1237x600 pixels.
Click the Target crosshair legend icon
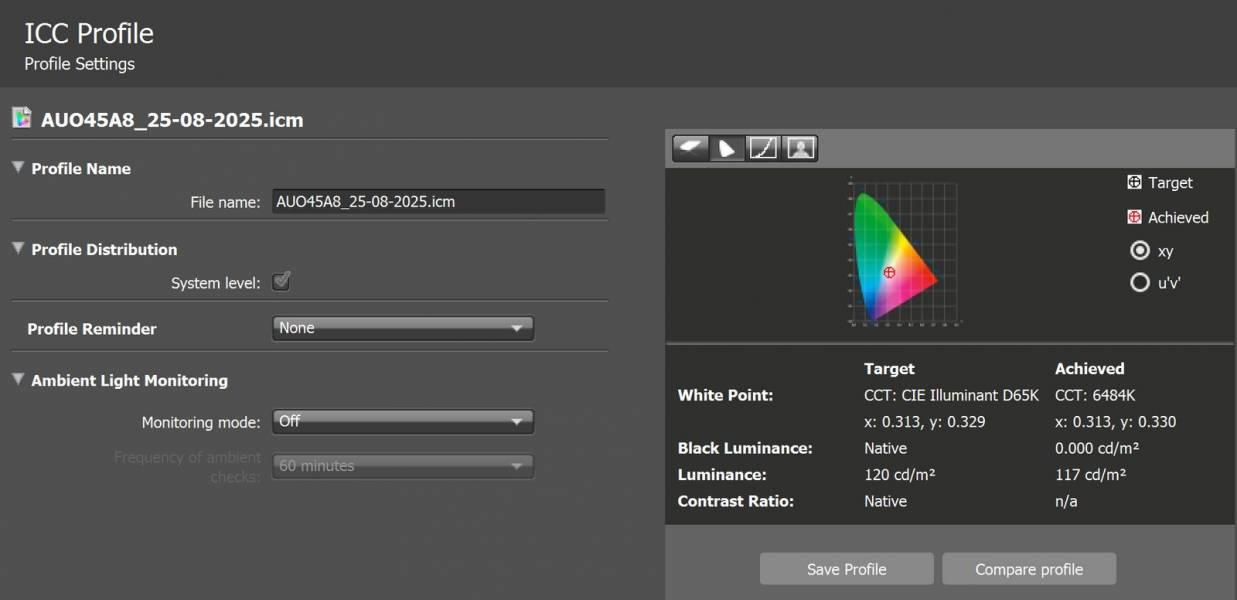click(1134, 183)
